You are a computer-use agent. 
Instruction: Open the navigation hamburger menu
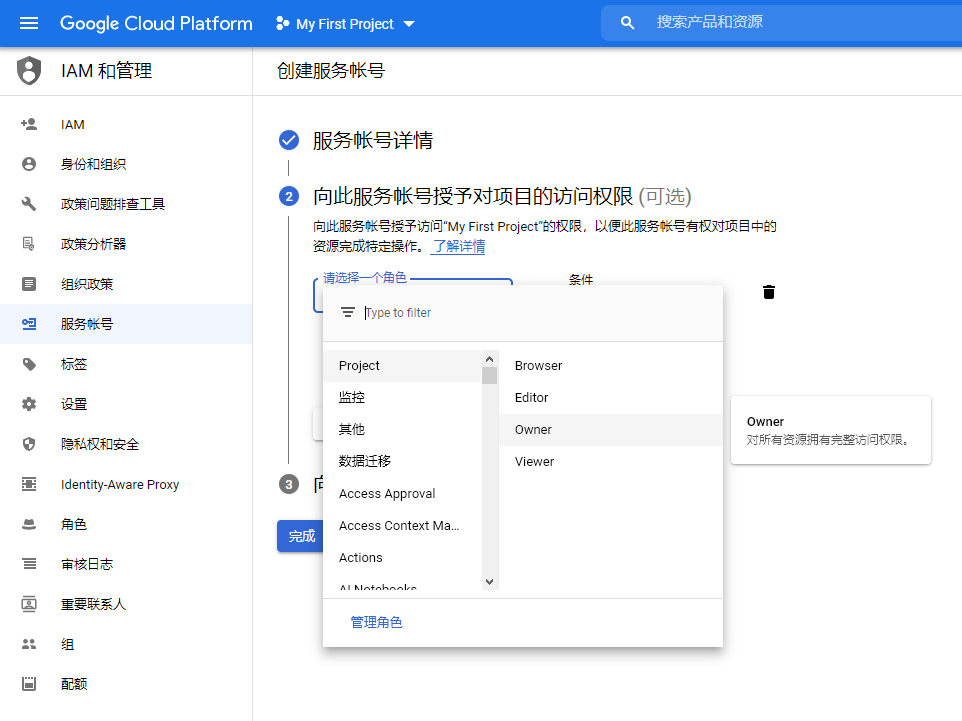click(x=28, y=23)
